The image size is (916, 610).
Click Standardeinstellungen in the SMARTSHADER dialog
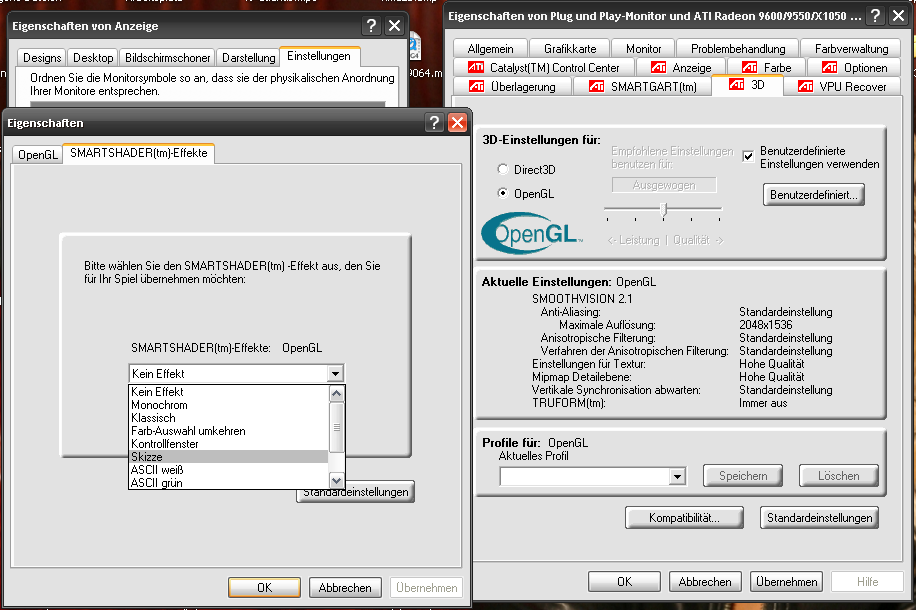(356, 492)
